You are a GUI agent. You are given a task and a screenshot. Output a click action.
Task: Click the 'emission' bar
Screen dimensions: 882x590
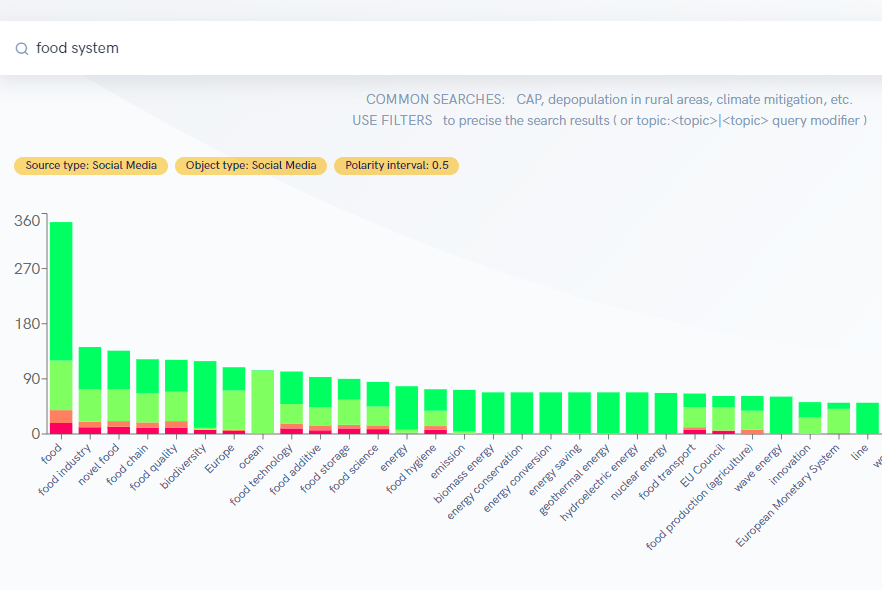[x=464, y=410]
